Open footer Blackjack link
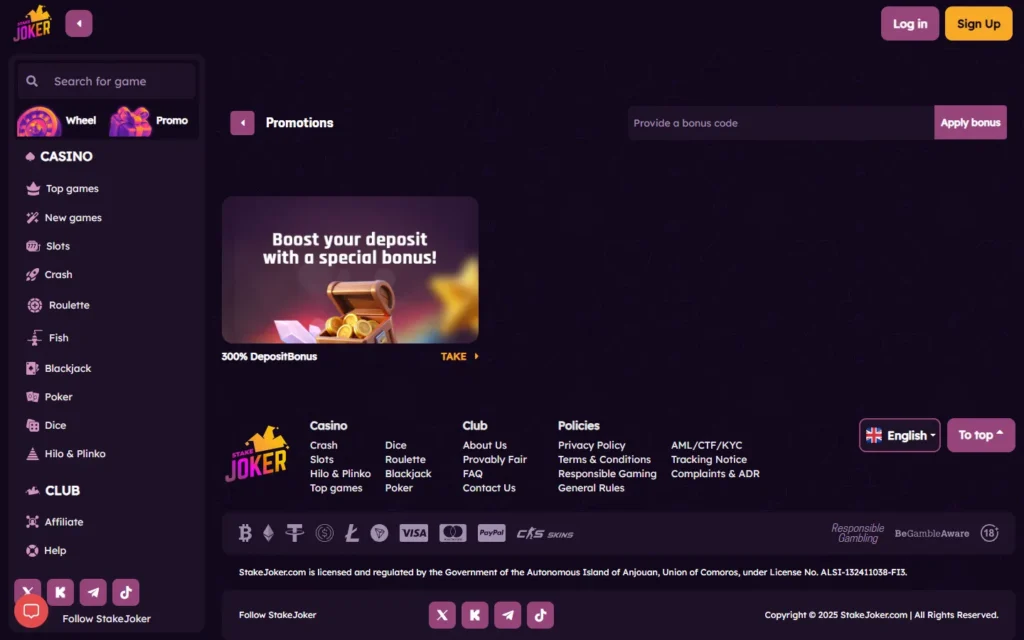Image resolution: width=1024 pixels, height=640 pixels. [x=408, y=474]
